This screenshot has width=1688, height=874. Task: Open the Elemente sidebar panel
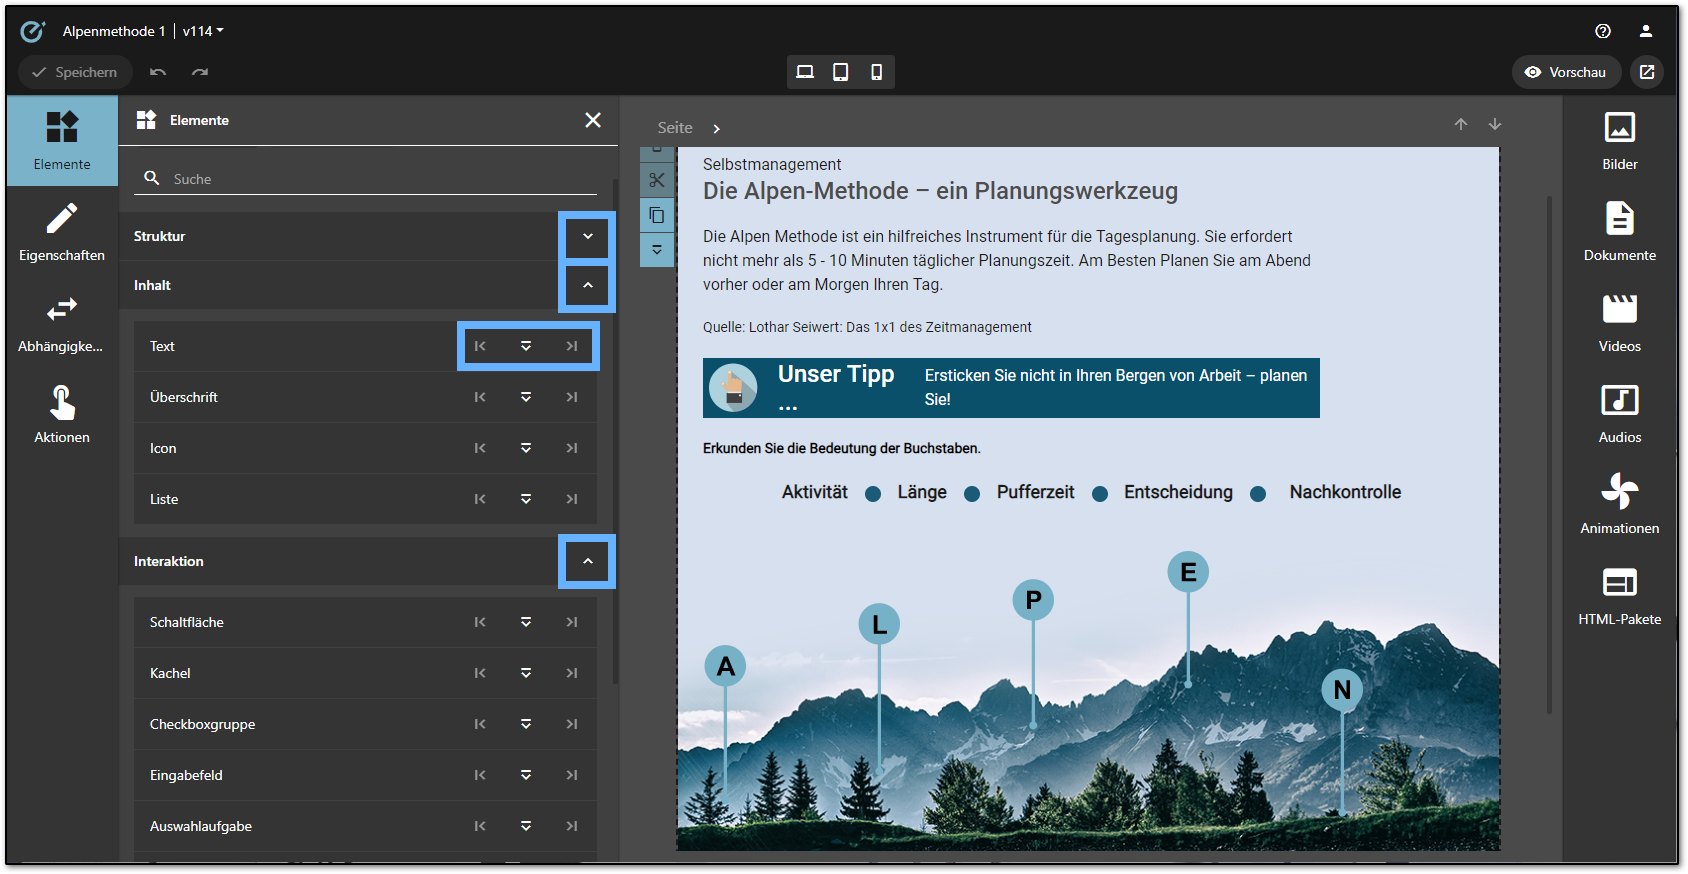pos(62,141)
